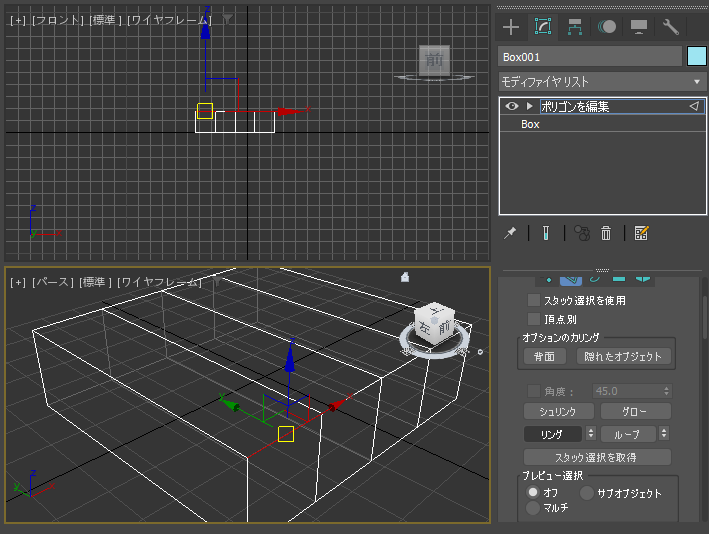709x534 pixels.
Task: Open the [標準] menu in front viewport
Action: [105, 20]
